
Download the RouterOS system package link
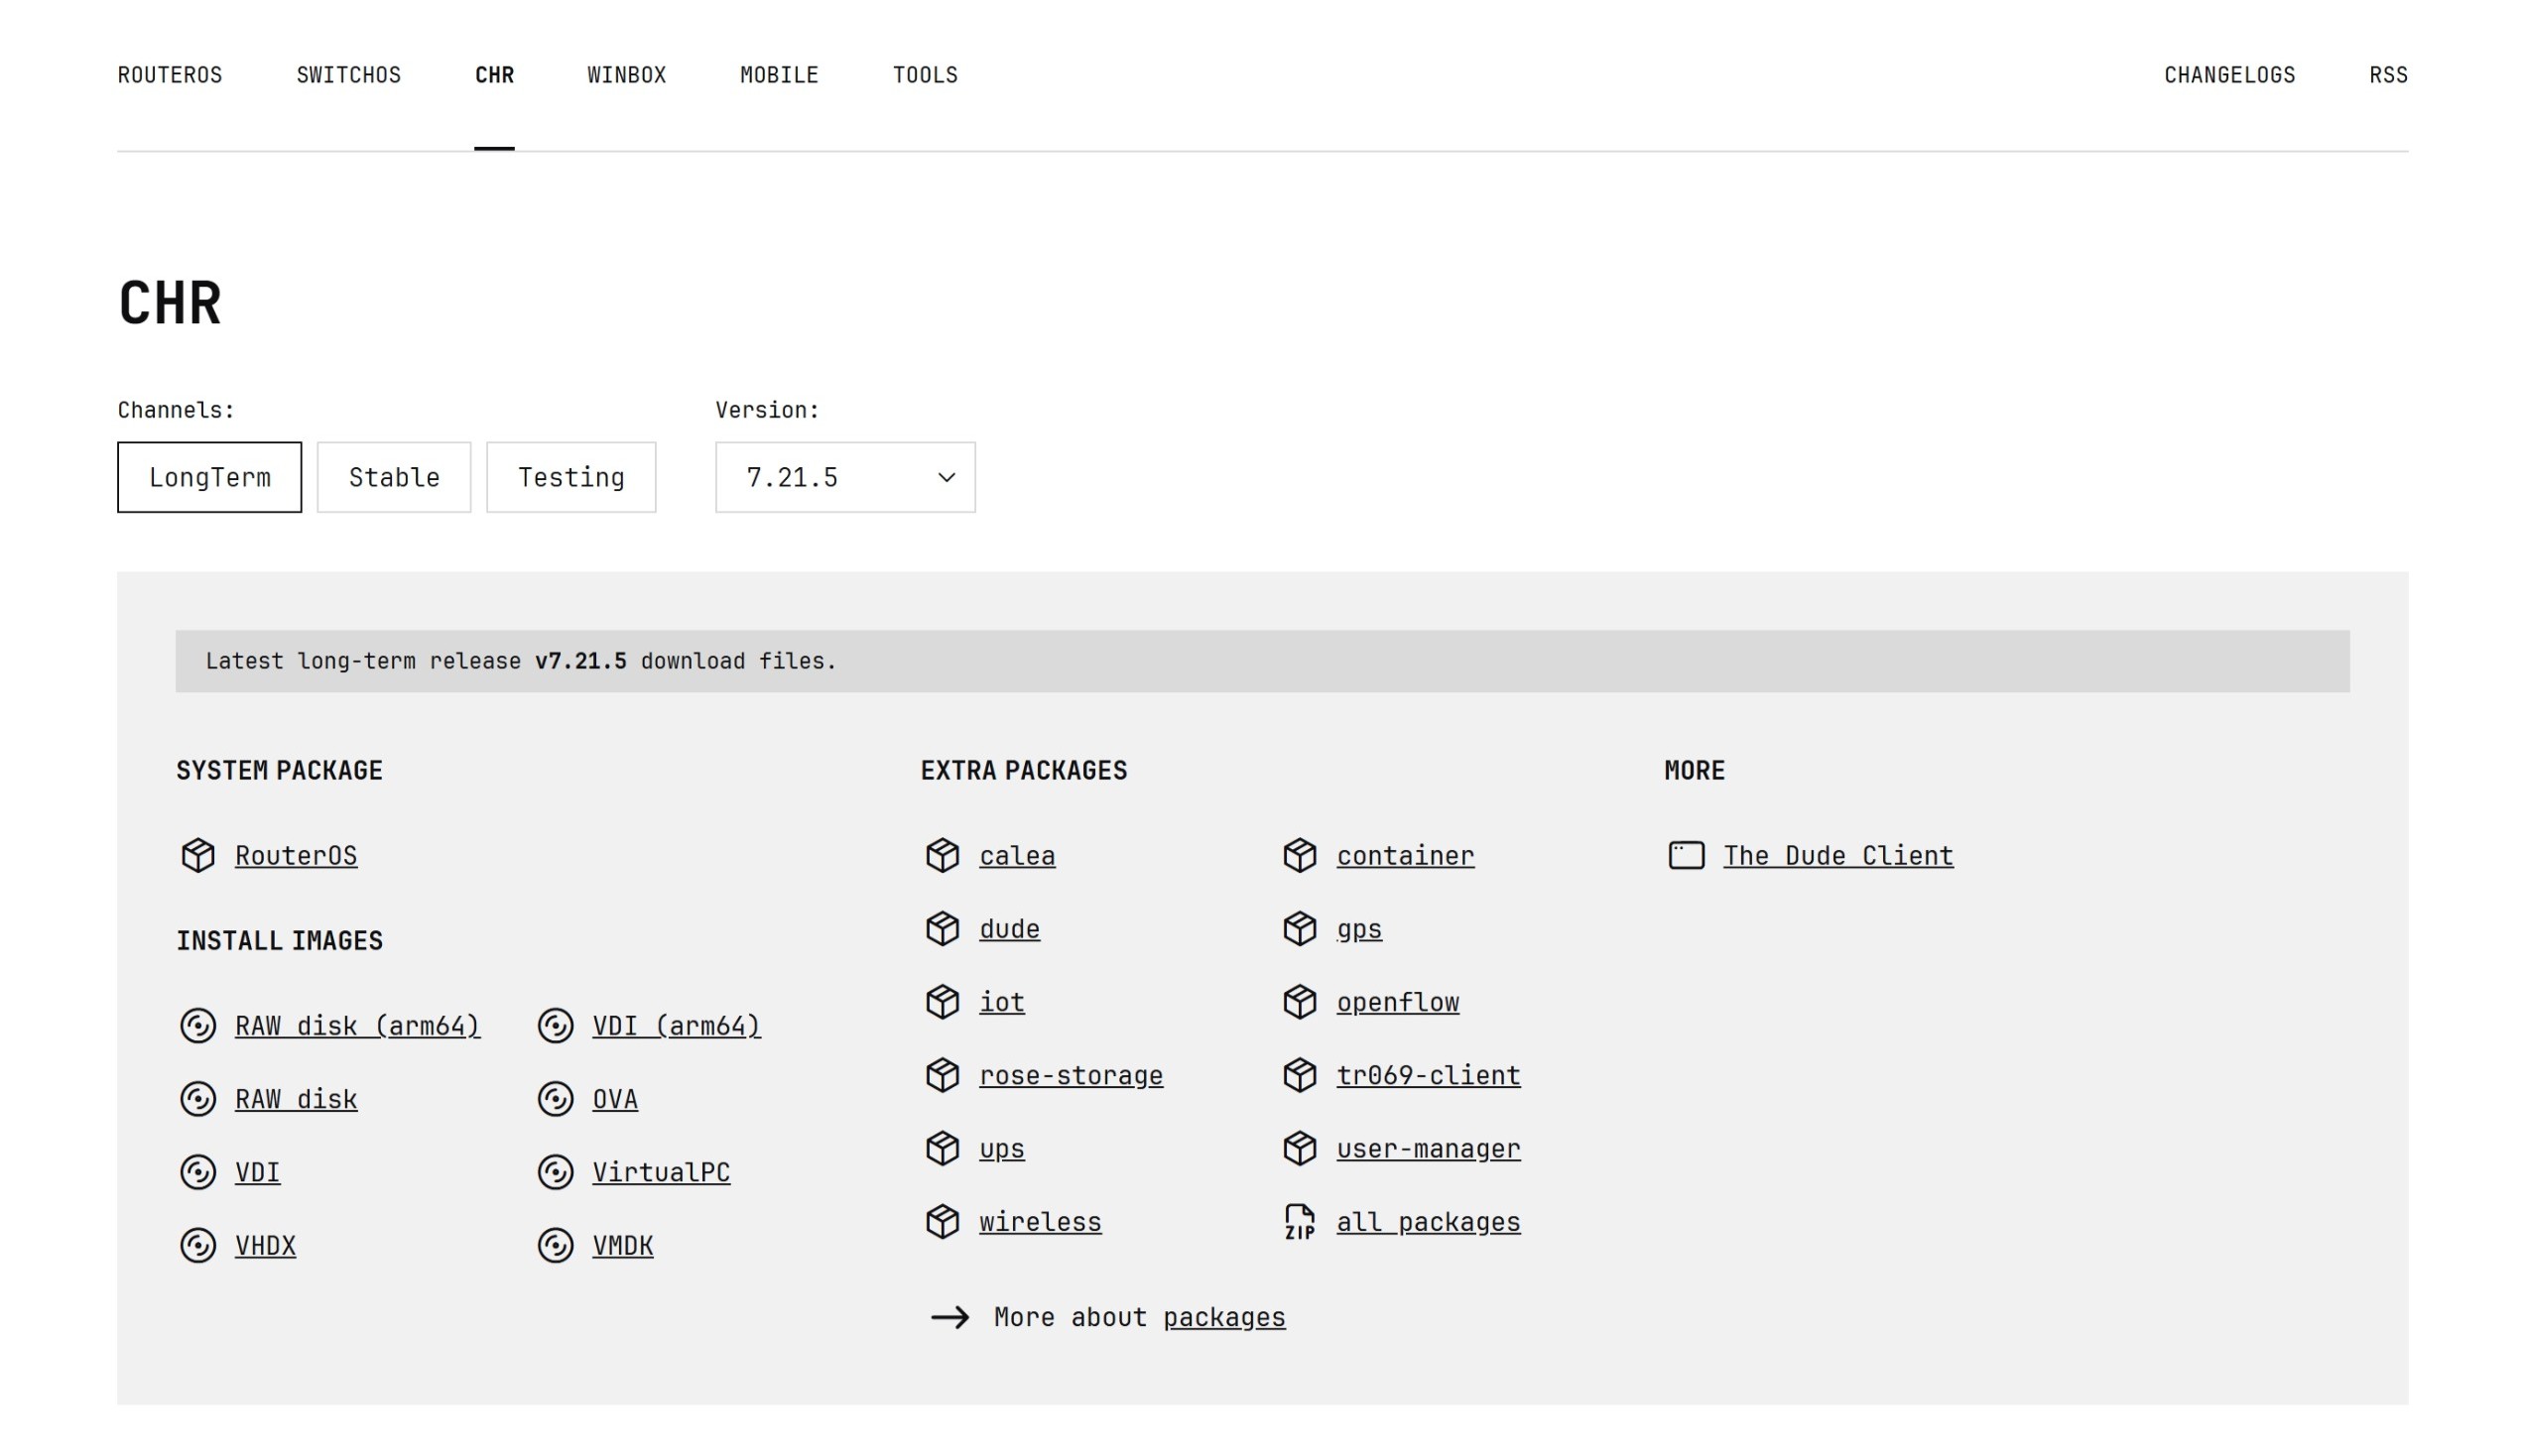pyautogui.click(x=296, y=856)
